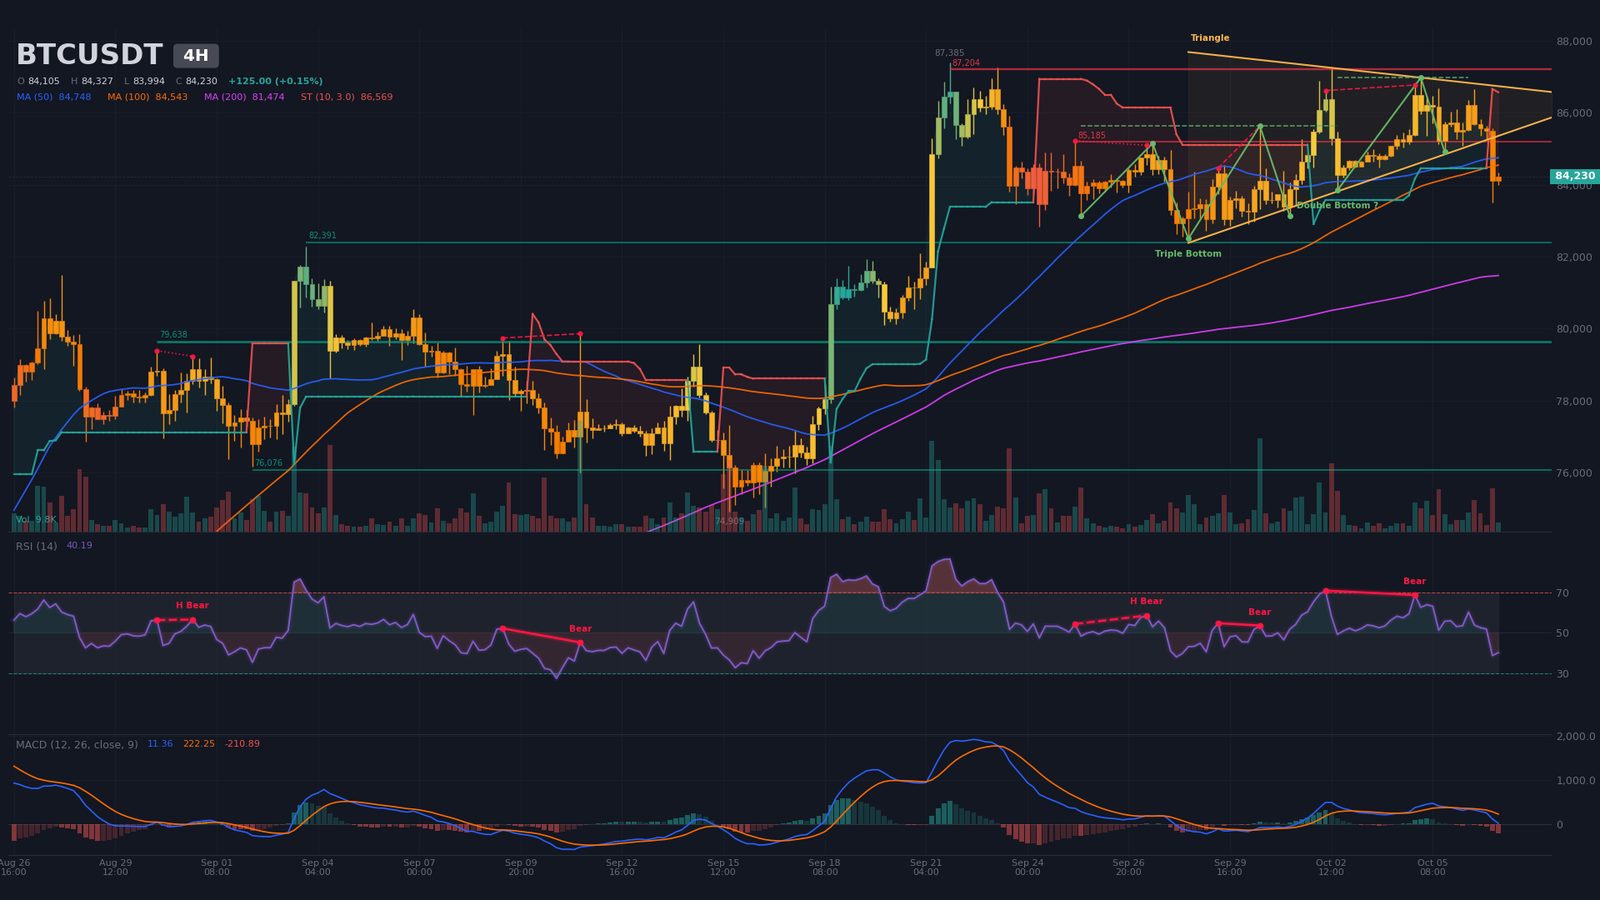This screenshot has width=1600, height=900.
Task: Click the Oct 05 08:00 date label
Action: (x=1432, y=867)
